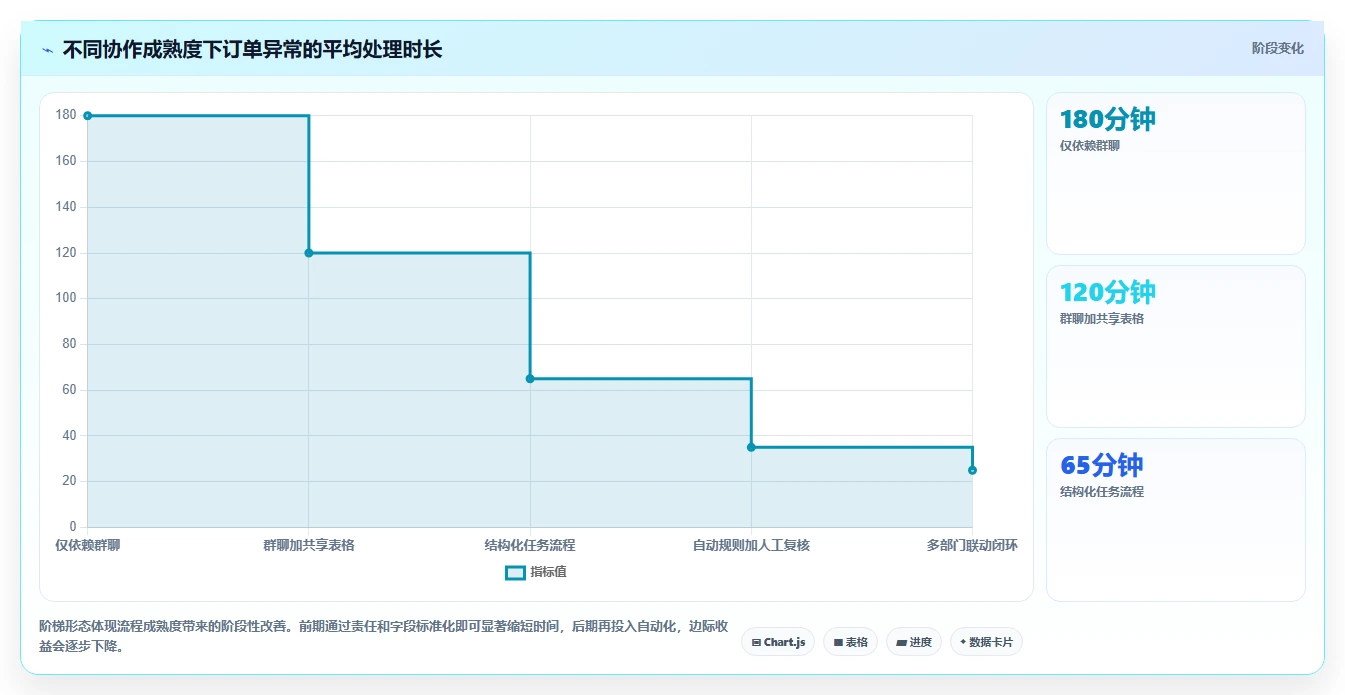Click the data point at 120 for 群聊加共享表格

[309, 253]
